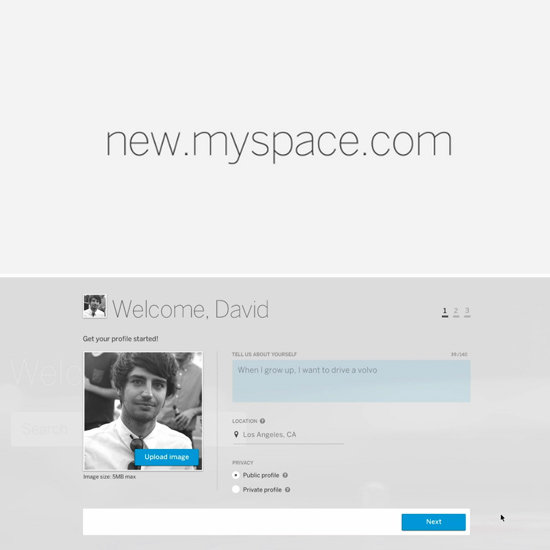
Task: Click the Los Angeles, CA location field
Action: 288,435
